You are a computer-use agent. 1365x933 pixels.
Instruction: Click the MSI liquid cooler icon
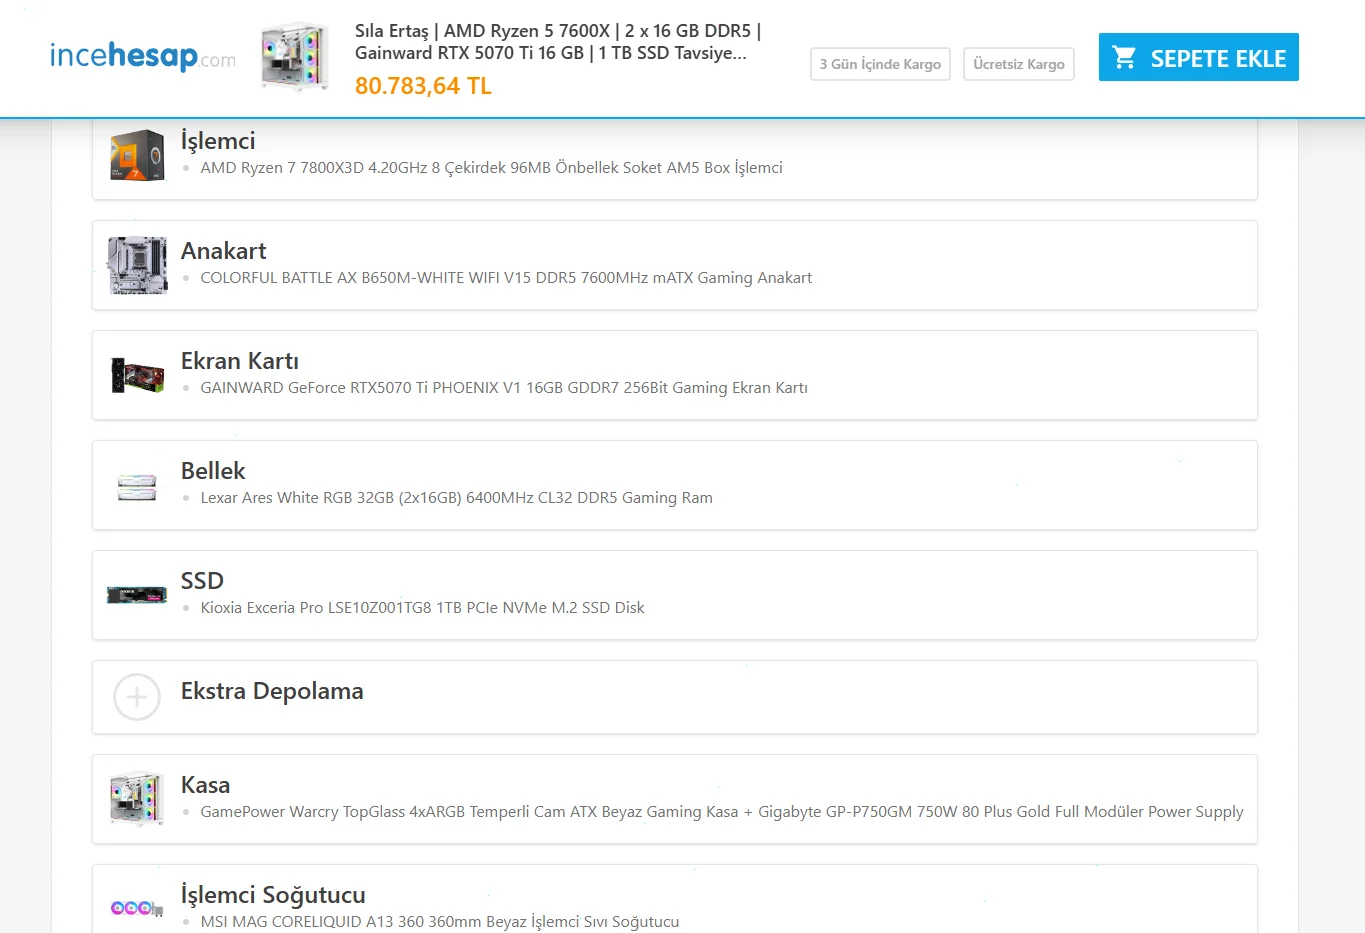(137, 908)
